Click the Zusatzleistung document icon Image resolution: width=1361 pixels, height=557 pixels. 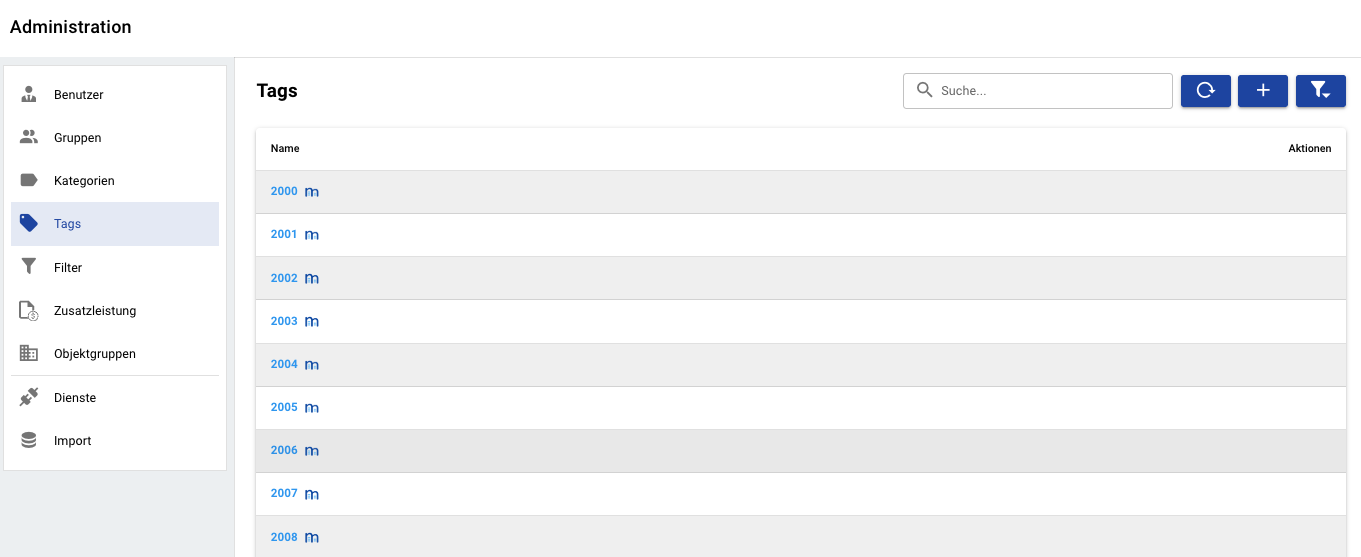(x=29, y=311)
